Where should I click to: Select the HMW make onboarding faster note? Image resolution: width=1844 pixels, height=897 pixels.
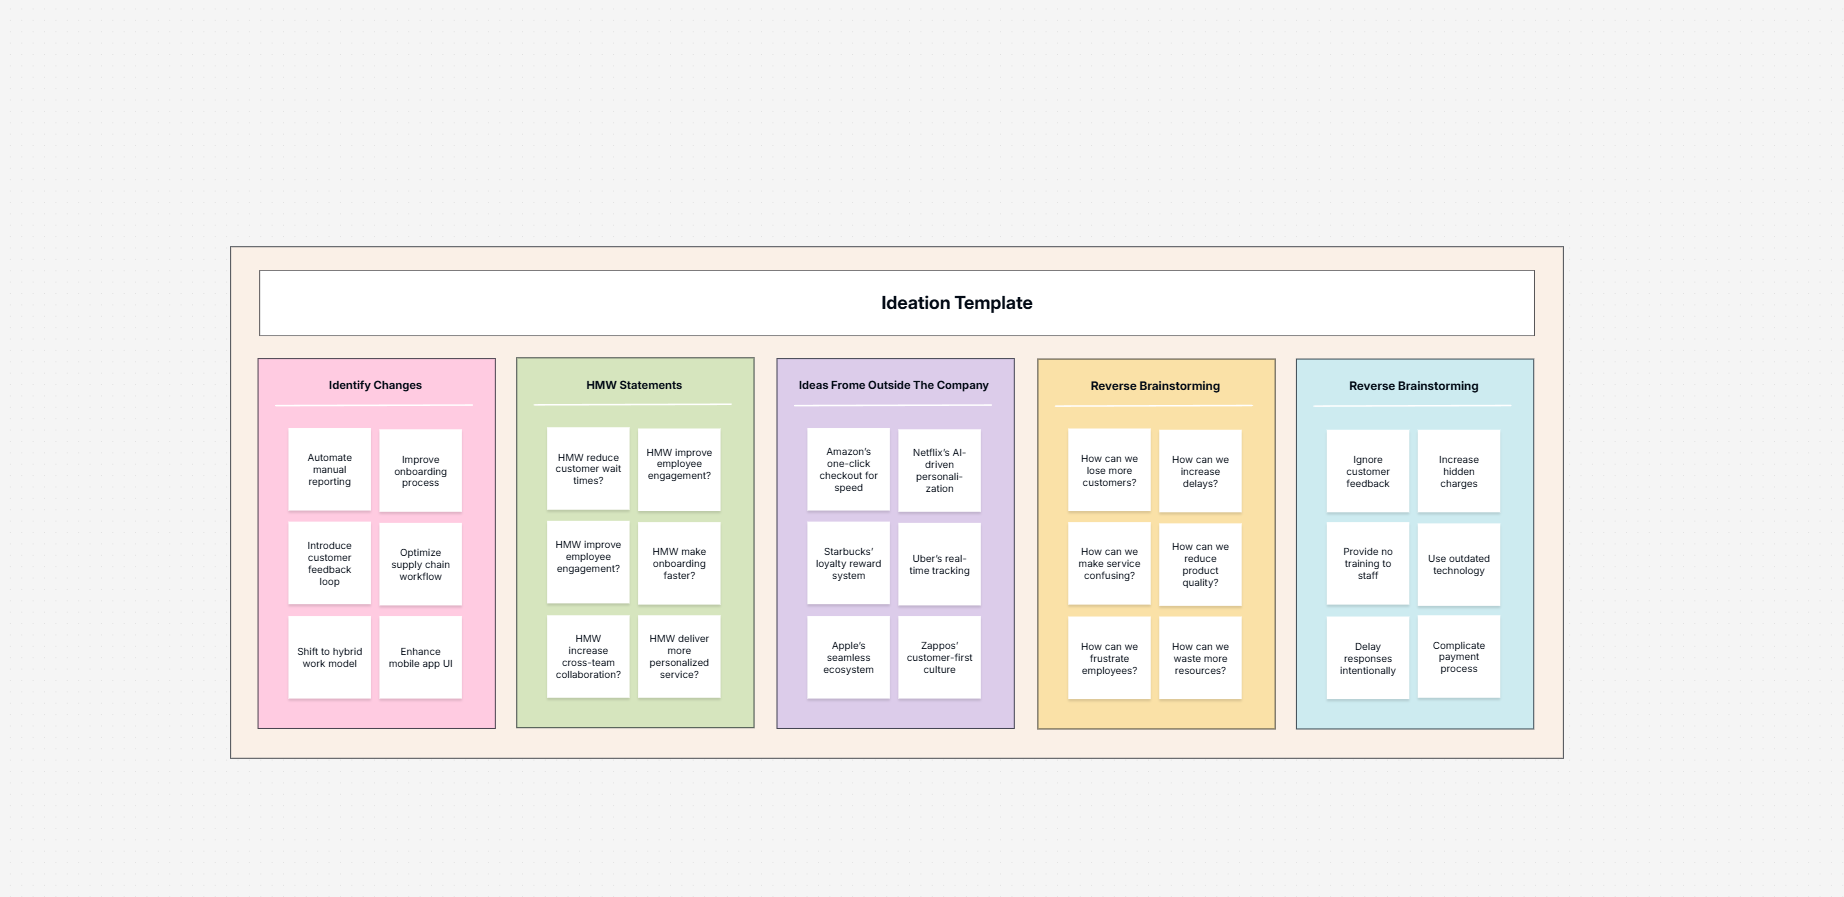pos(679,563)
